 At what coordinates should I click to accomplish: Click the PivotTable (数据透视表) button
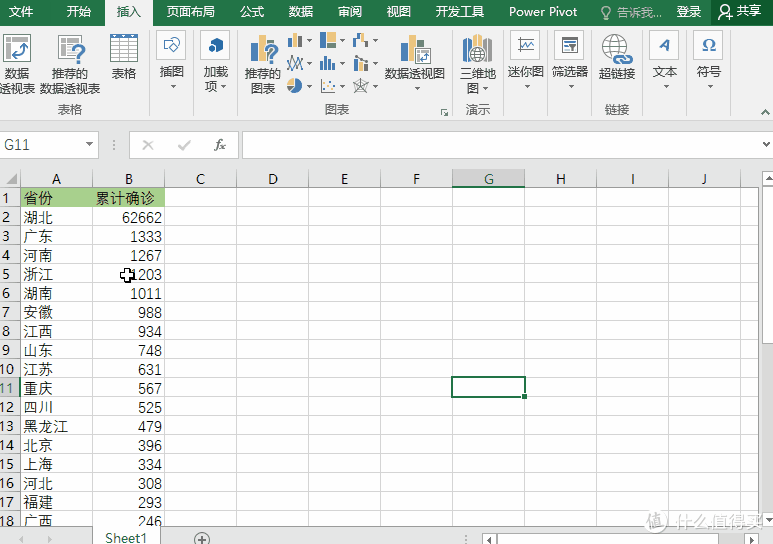coord(16,62)
